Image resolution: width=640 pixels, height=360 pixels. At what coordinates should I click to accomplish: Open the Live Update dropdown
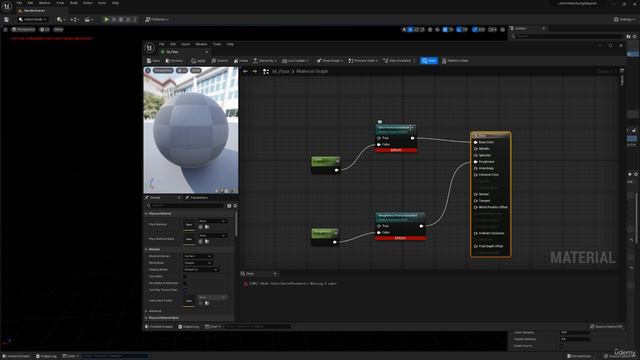(x=296, y=61)
